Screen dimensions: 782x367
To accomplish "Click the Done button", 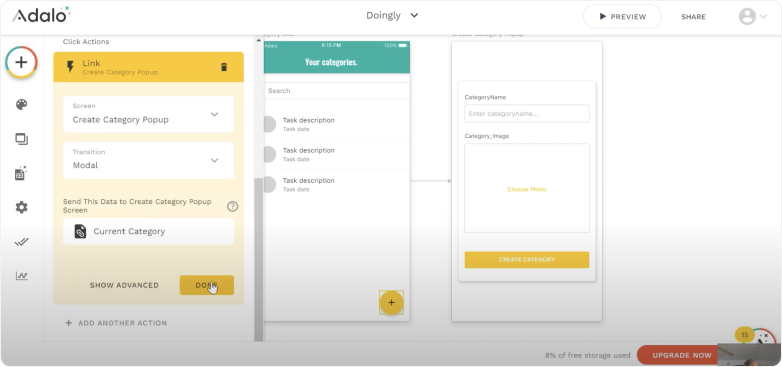I will (206, 285).
